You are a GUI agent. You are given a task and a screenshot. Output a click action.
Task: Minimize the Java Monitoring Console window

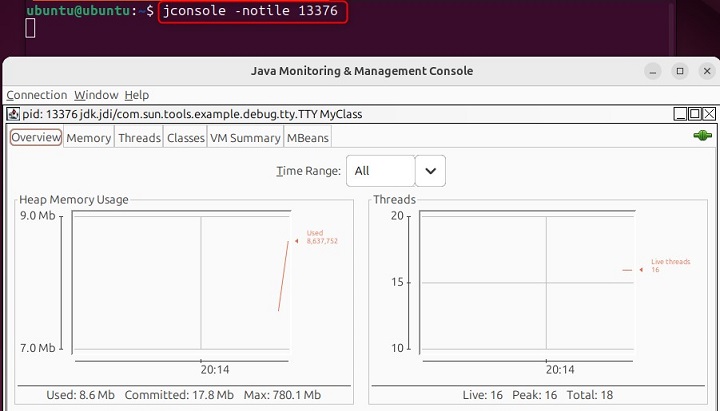pos(652,71)
